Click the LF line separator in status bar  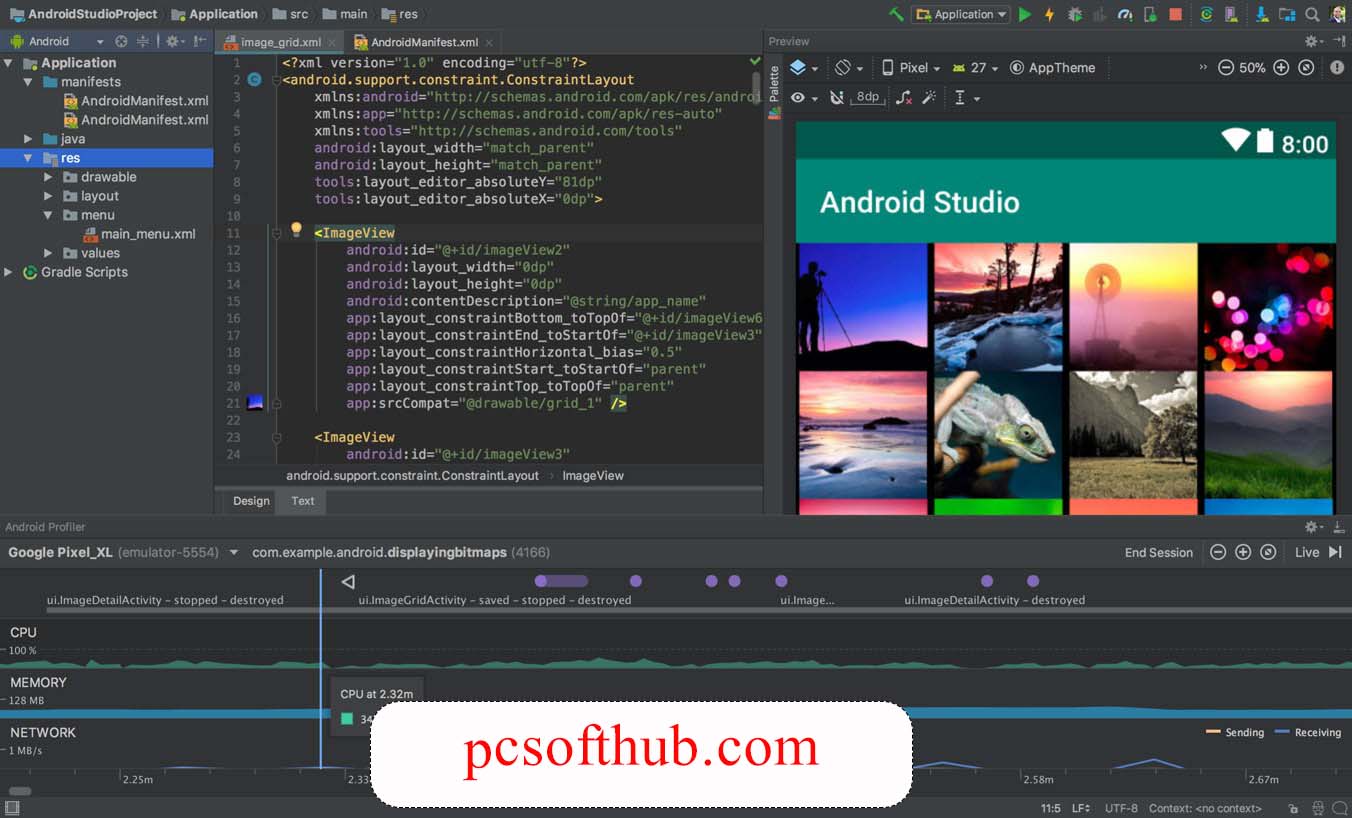(x=1081, y=808)
